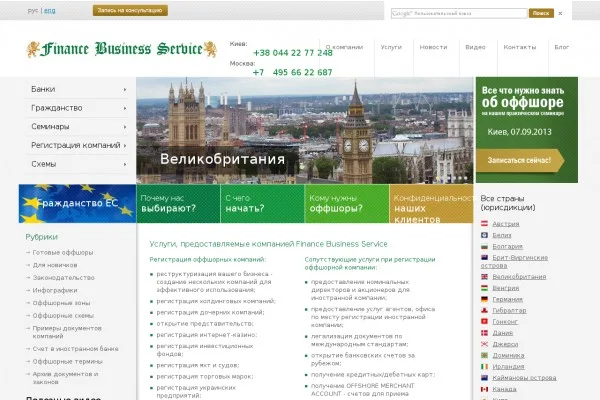Open the Примеры документов компаний rubric
This screenshot has width=600, height=400.
tap(67, 332)
